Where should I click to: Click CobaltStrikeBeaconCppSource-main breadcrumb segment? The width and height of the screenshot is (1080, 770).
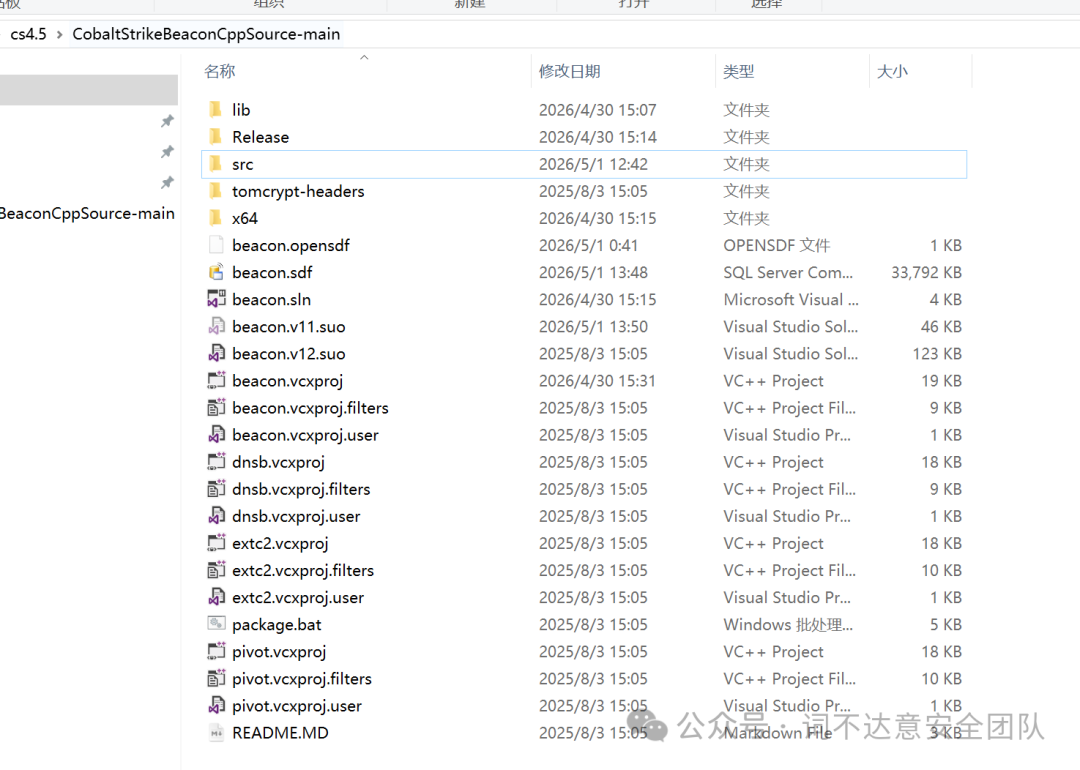point(206,34)
